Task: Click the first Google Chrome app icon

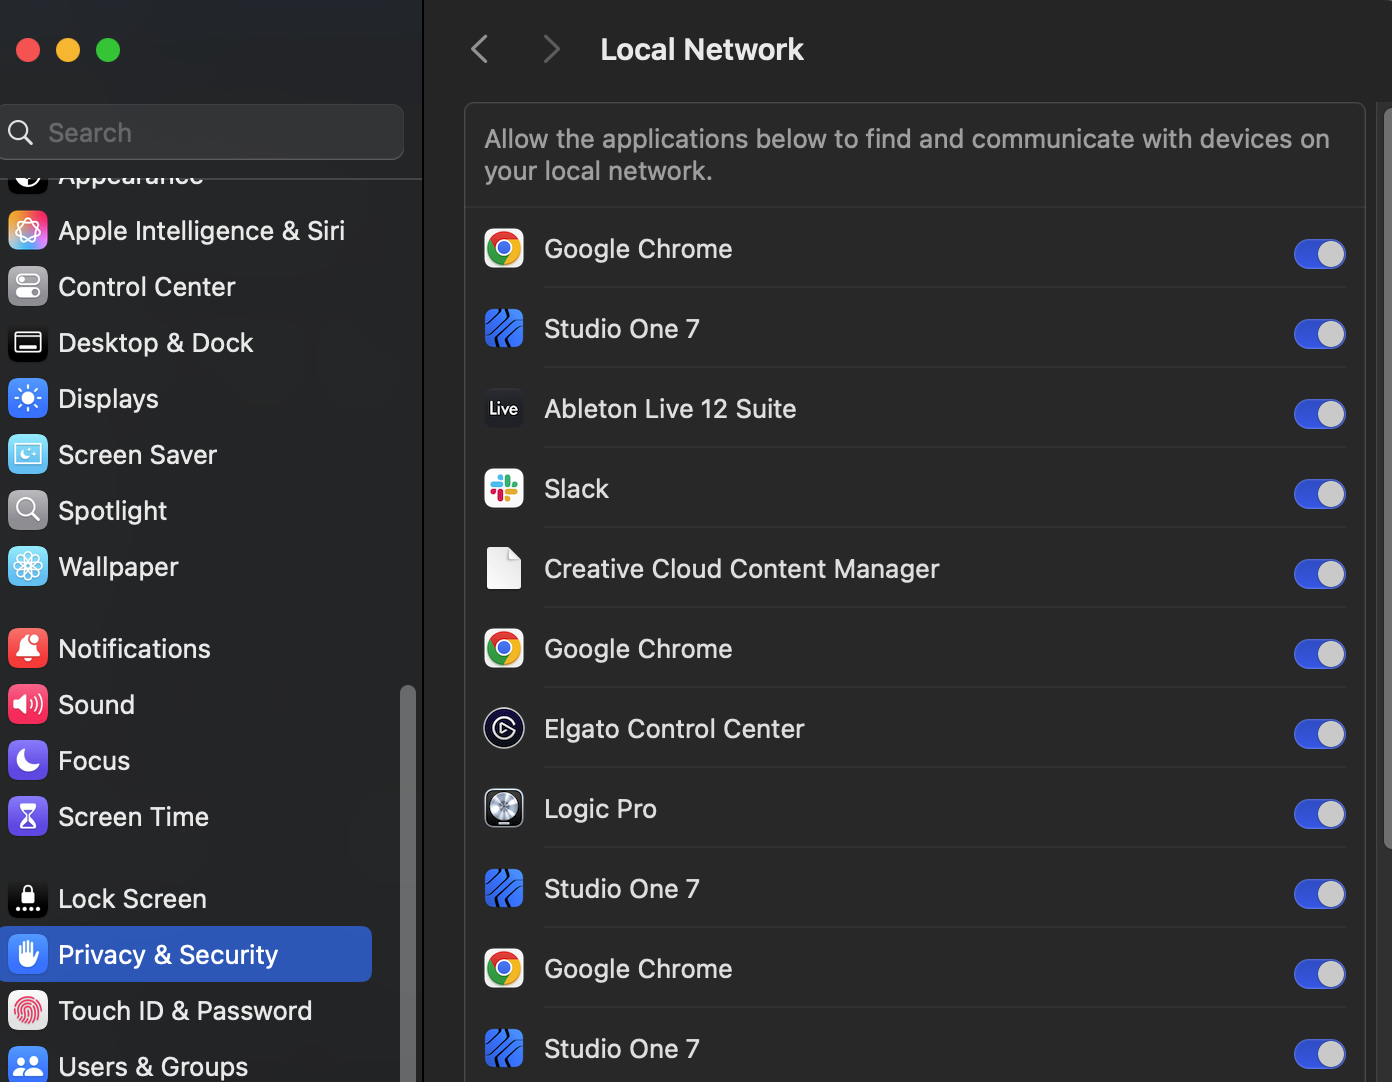Action: (x=504, y=248)
